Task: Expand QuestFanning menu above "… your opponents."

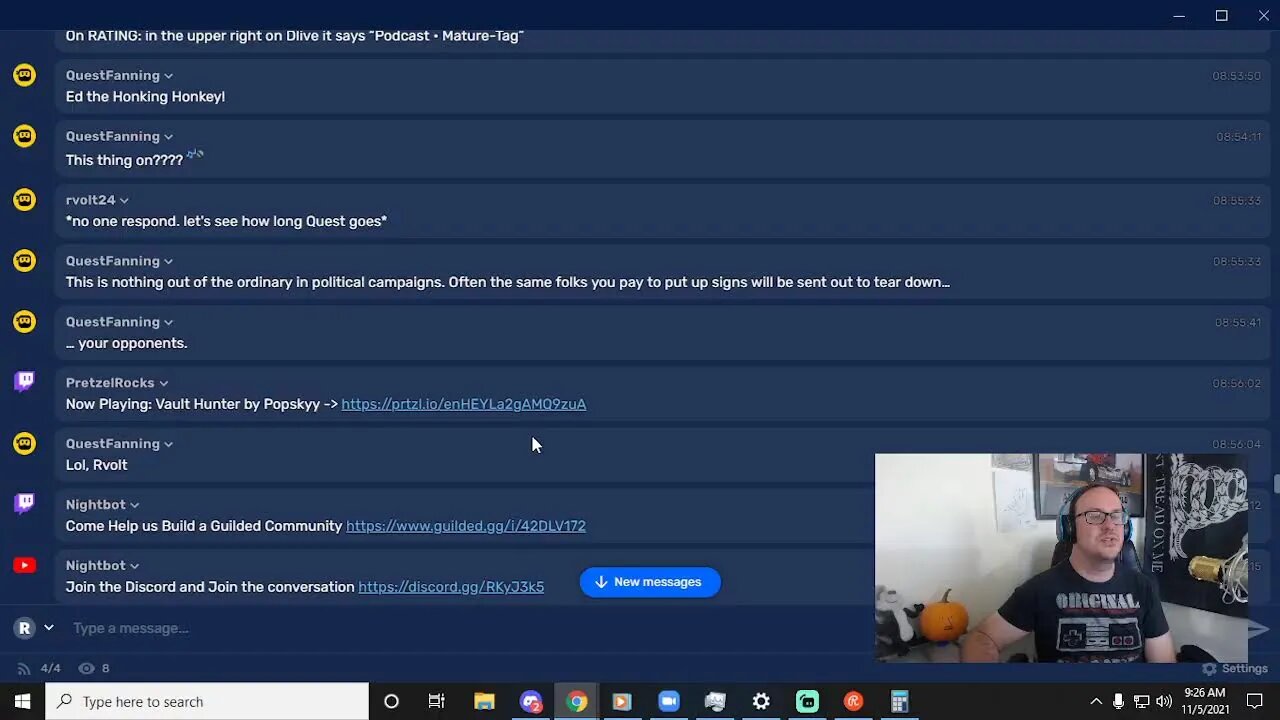Action: [x=168, y=322]
